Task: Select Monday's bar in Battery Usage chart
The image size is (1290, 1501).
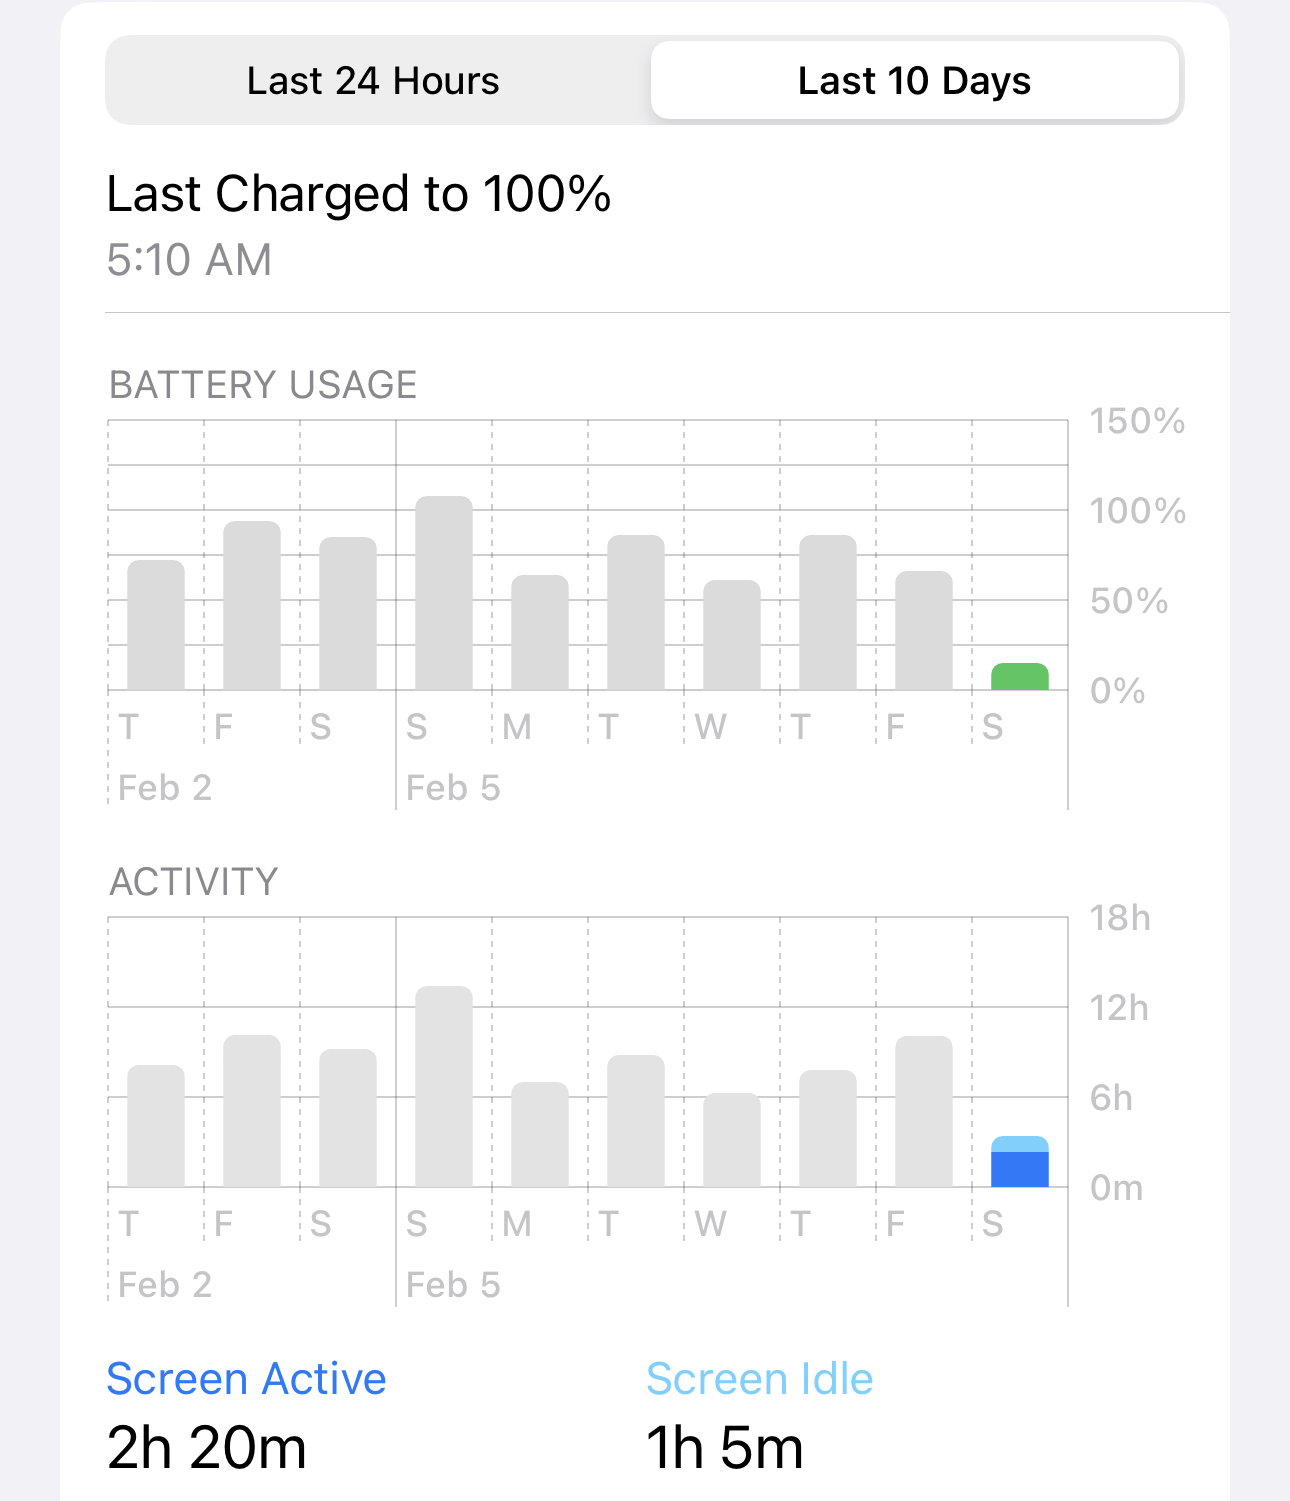Action: (x=540, y=632)
